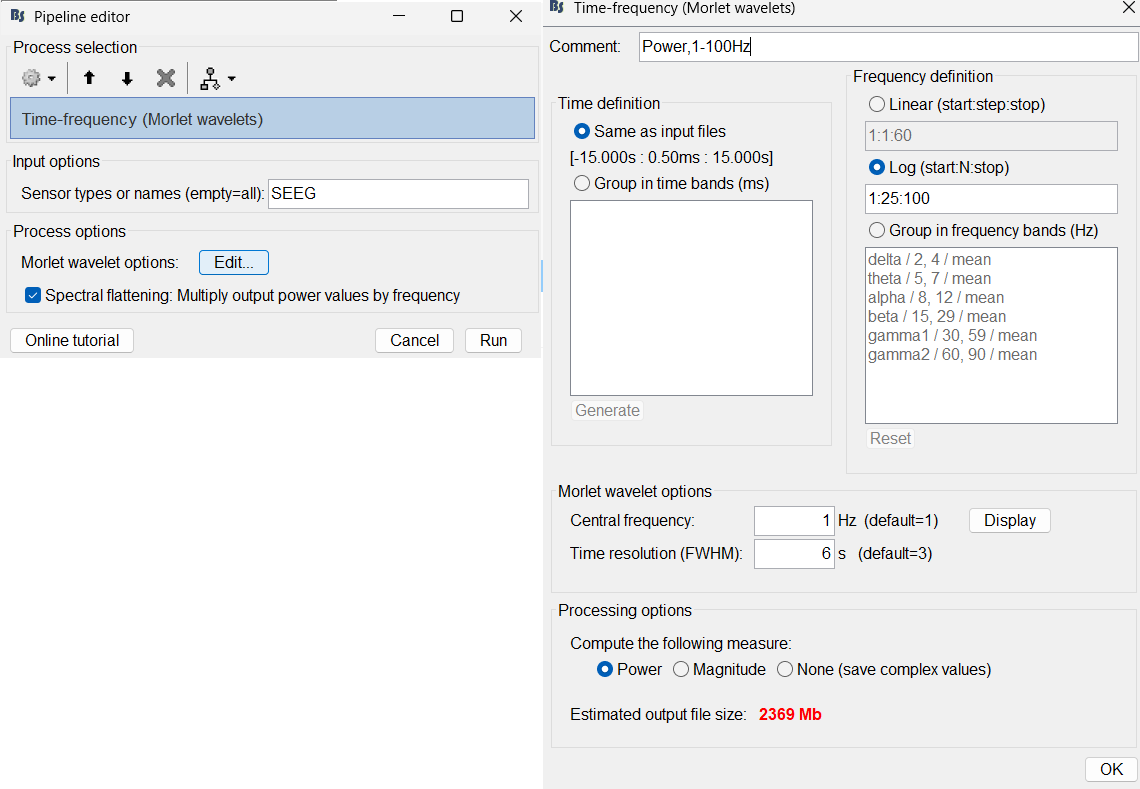1140x789 pixels.
Task: Choose None (save complex values) option
Action: click(785, 670)
